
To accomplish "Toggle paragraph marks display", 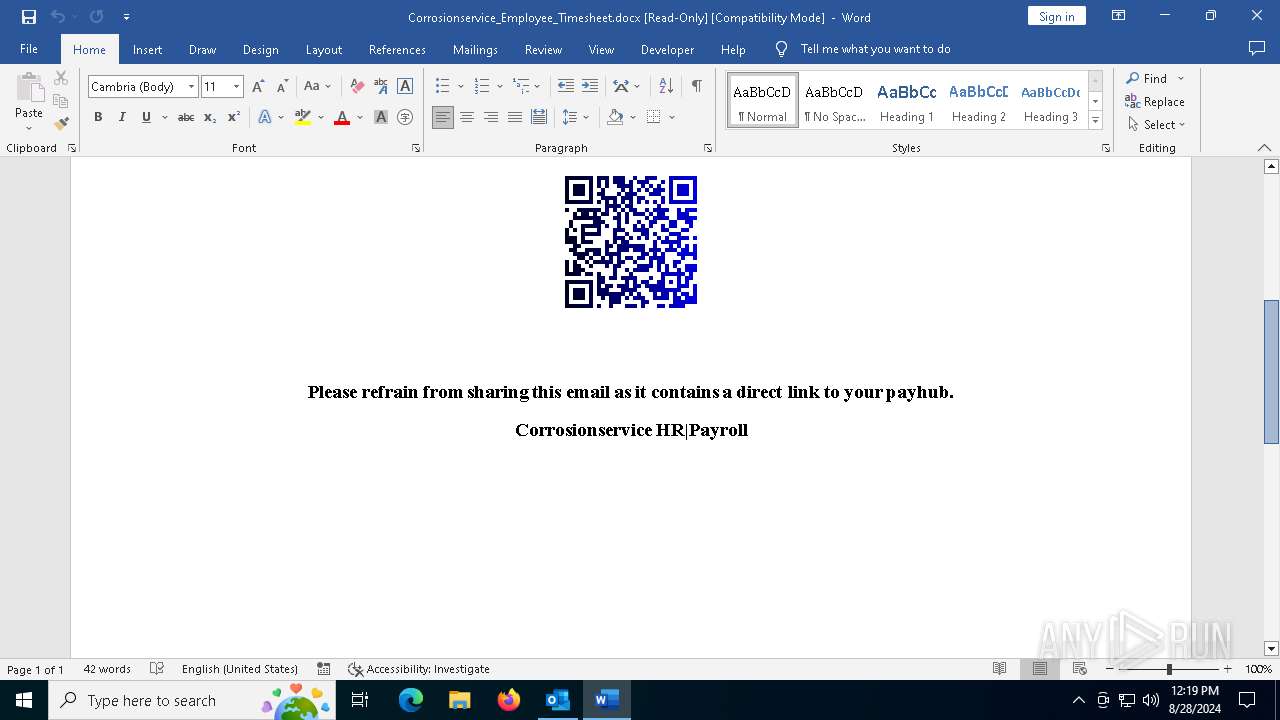I will point(696,87).
